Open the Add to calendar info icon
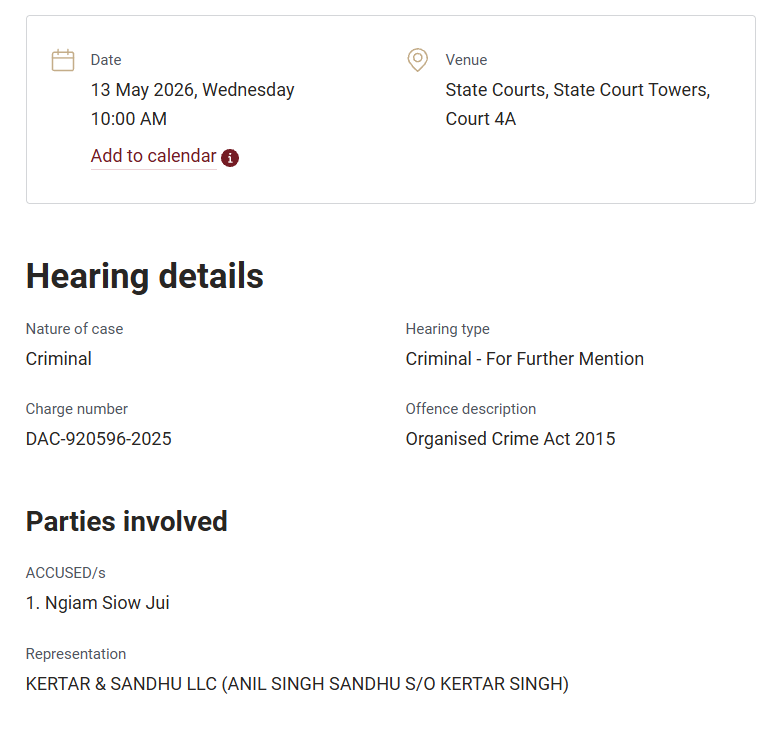The image size is (769, 730). 230,158
